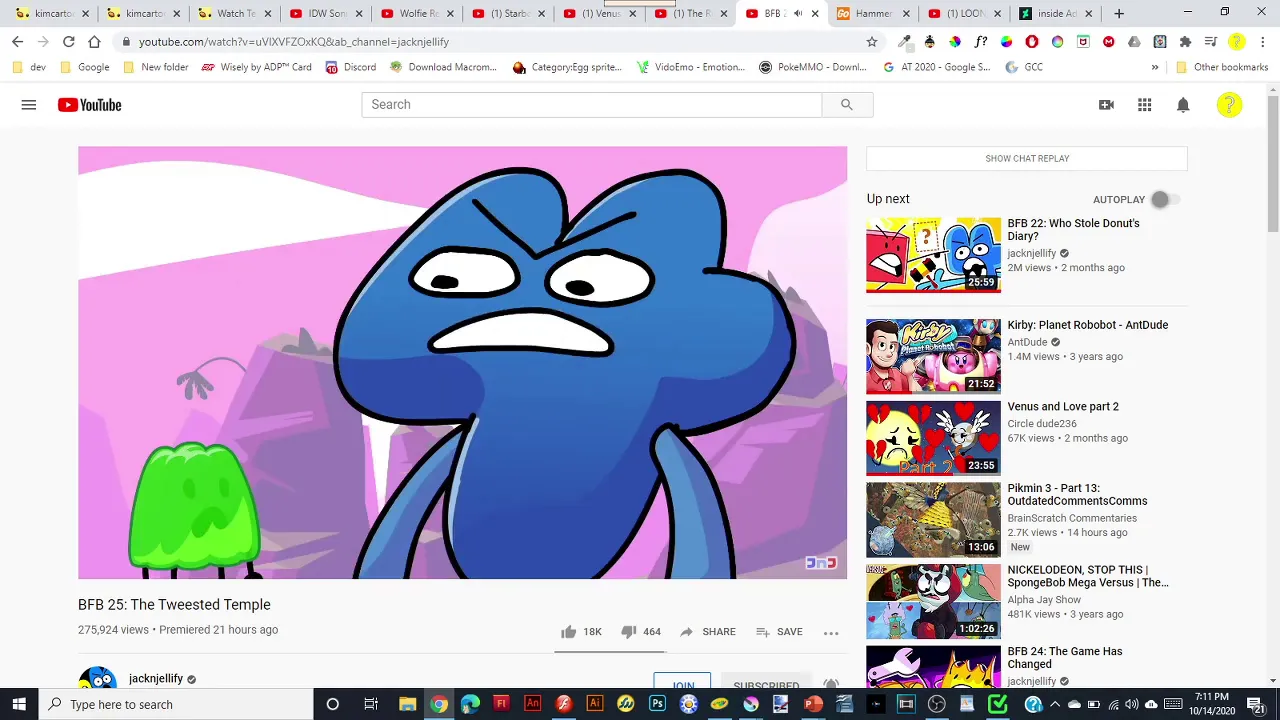Viewport: 1280px width, 720px height.
Task: Open the Windows notification center
Action: [x=1258, y=704]
